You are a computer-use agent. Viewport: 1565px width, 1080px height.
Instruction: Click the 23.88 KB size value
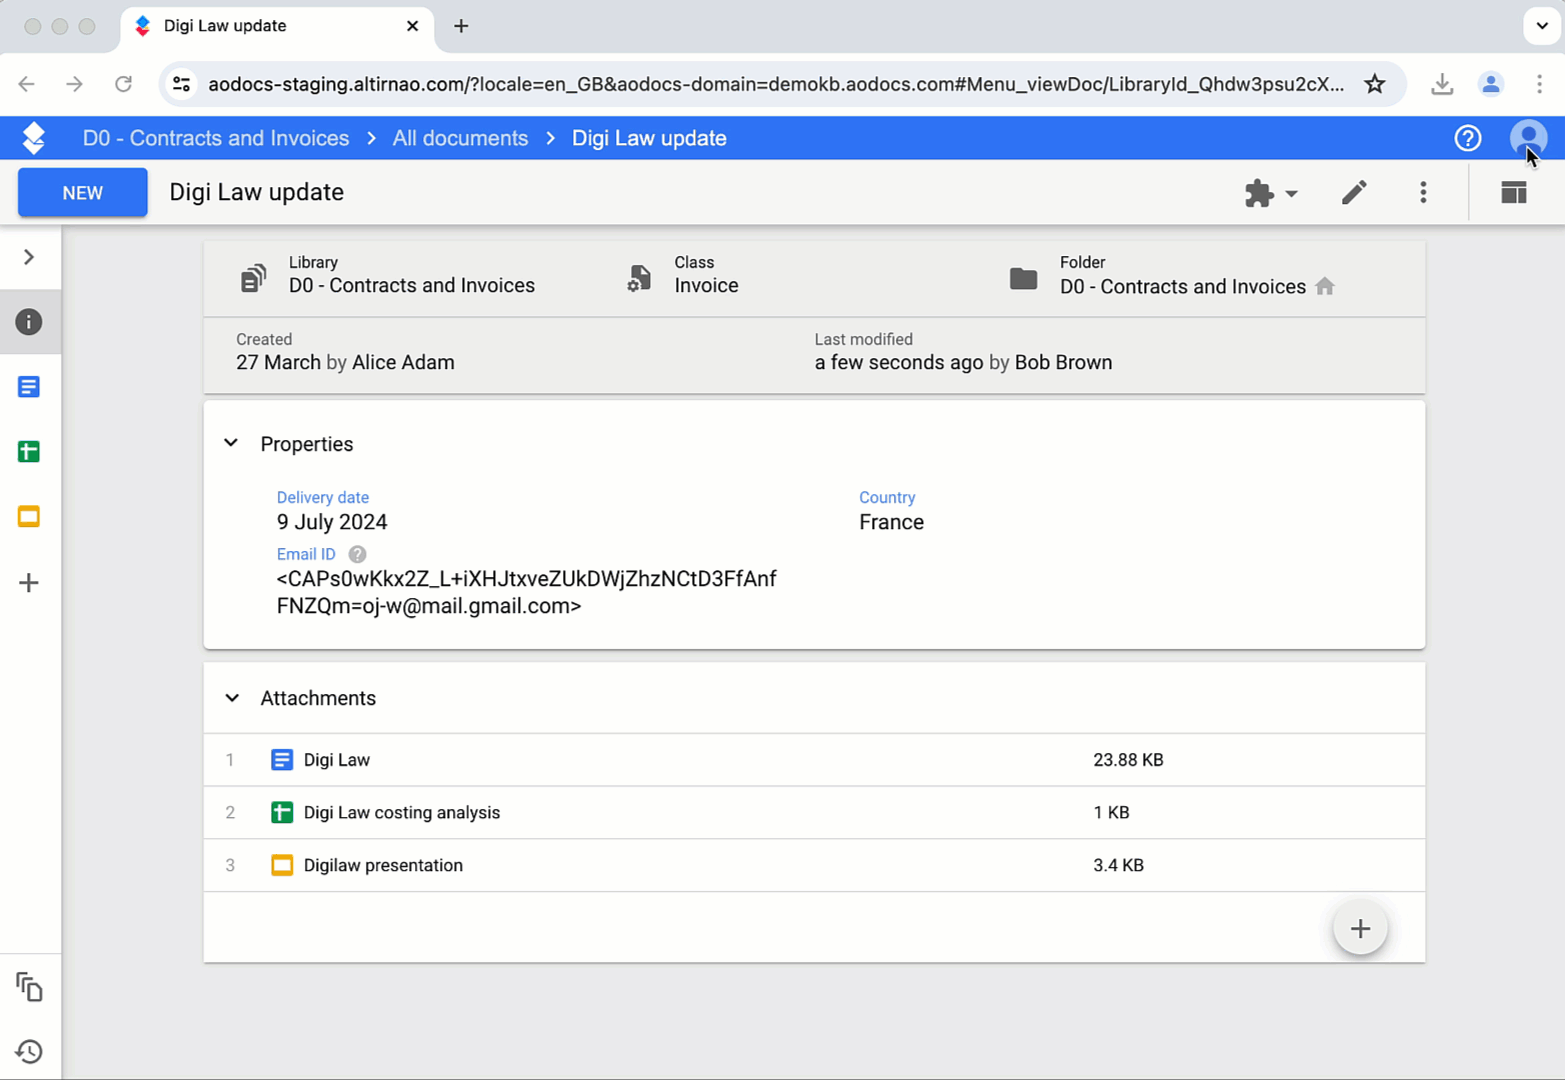coord(1128,760)
